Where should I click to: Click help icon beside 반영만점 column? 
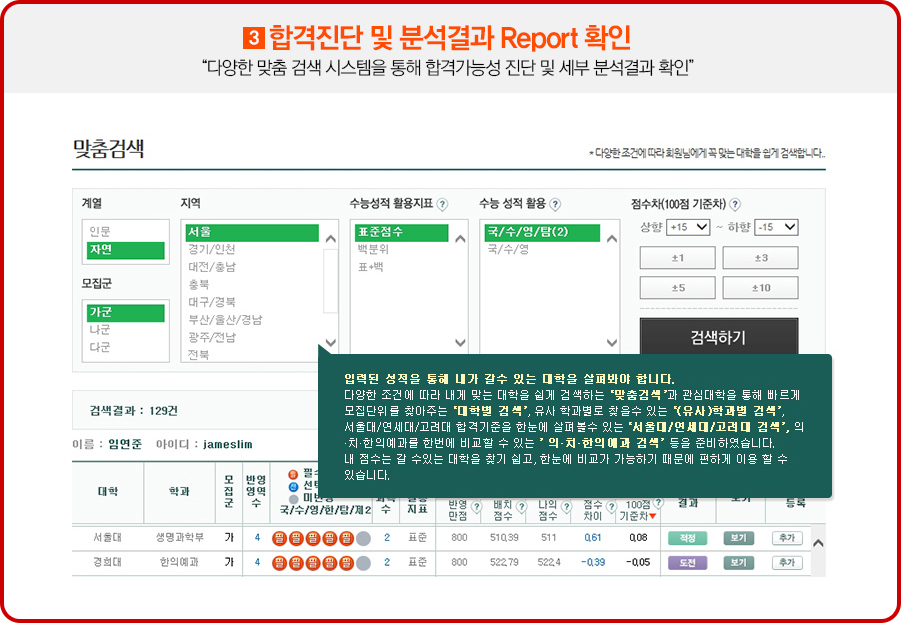(477, 506)
